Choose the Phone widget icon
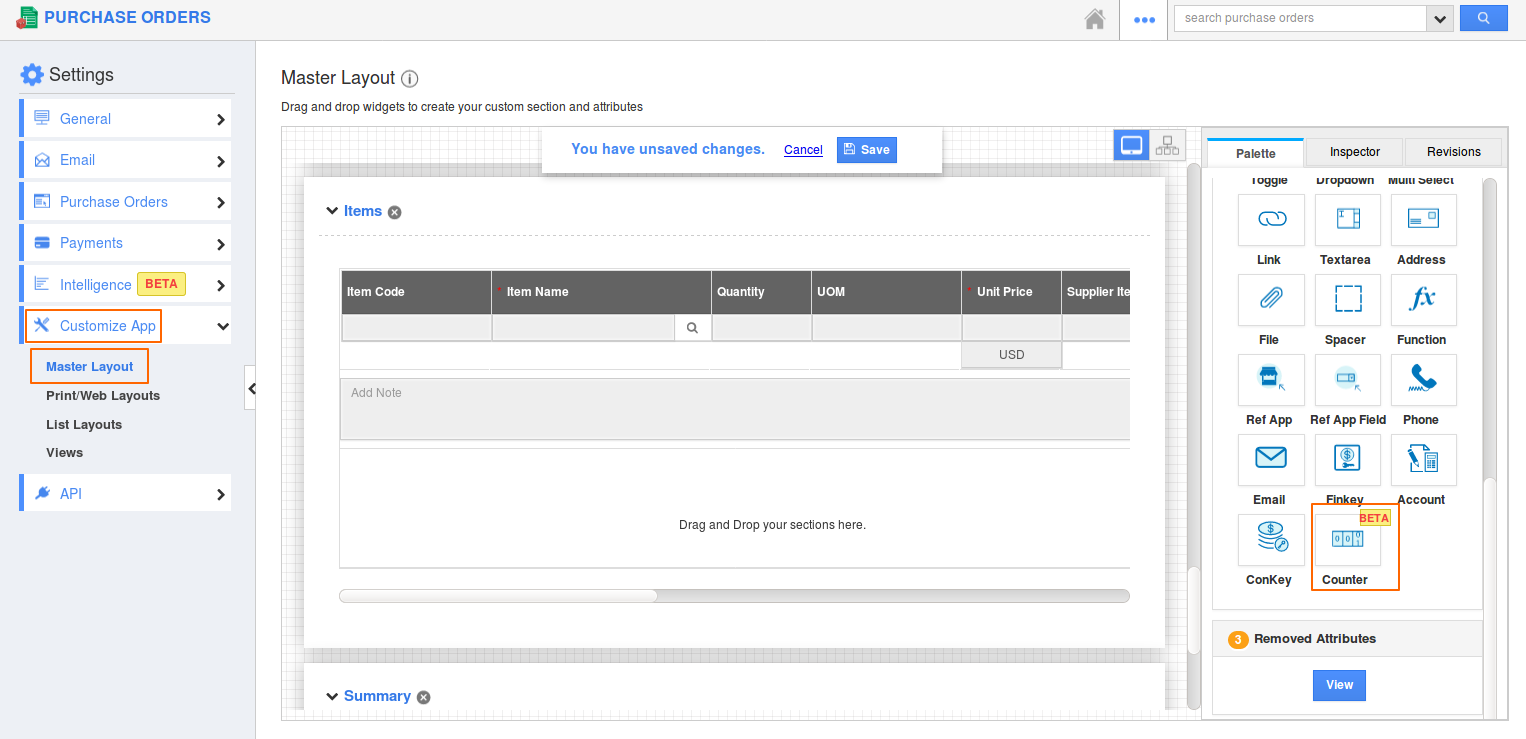 tap(1422, 380)
